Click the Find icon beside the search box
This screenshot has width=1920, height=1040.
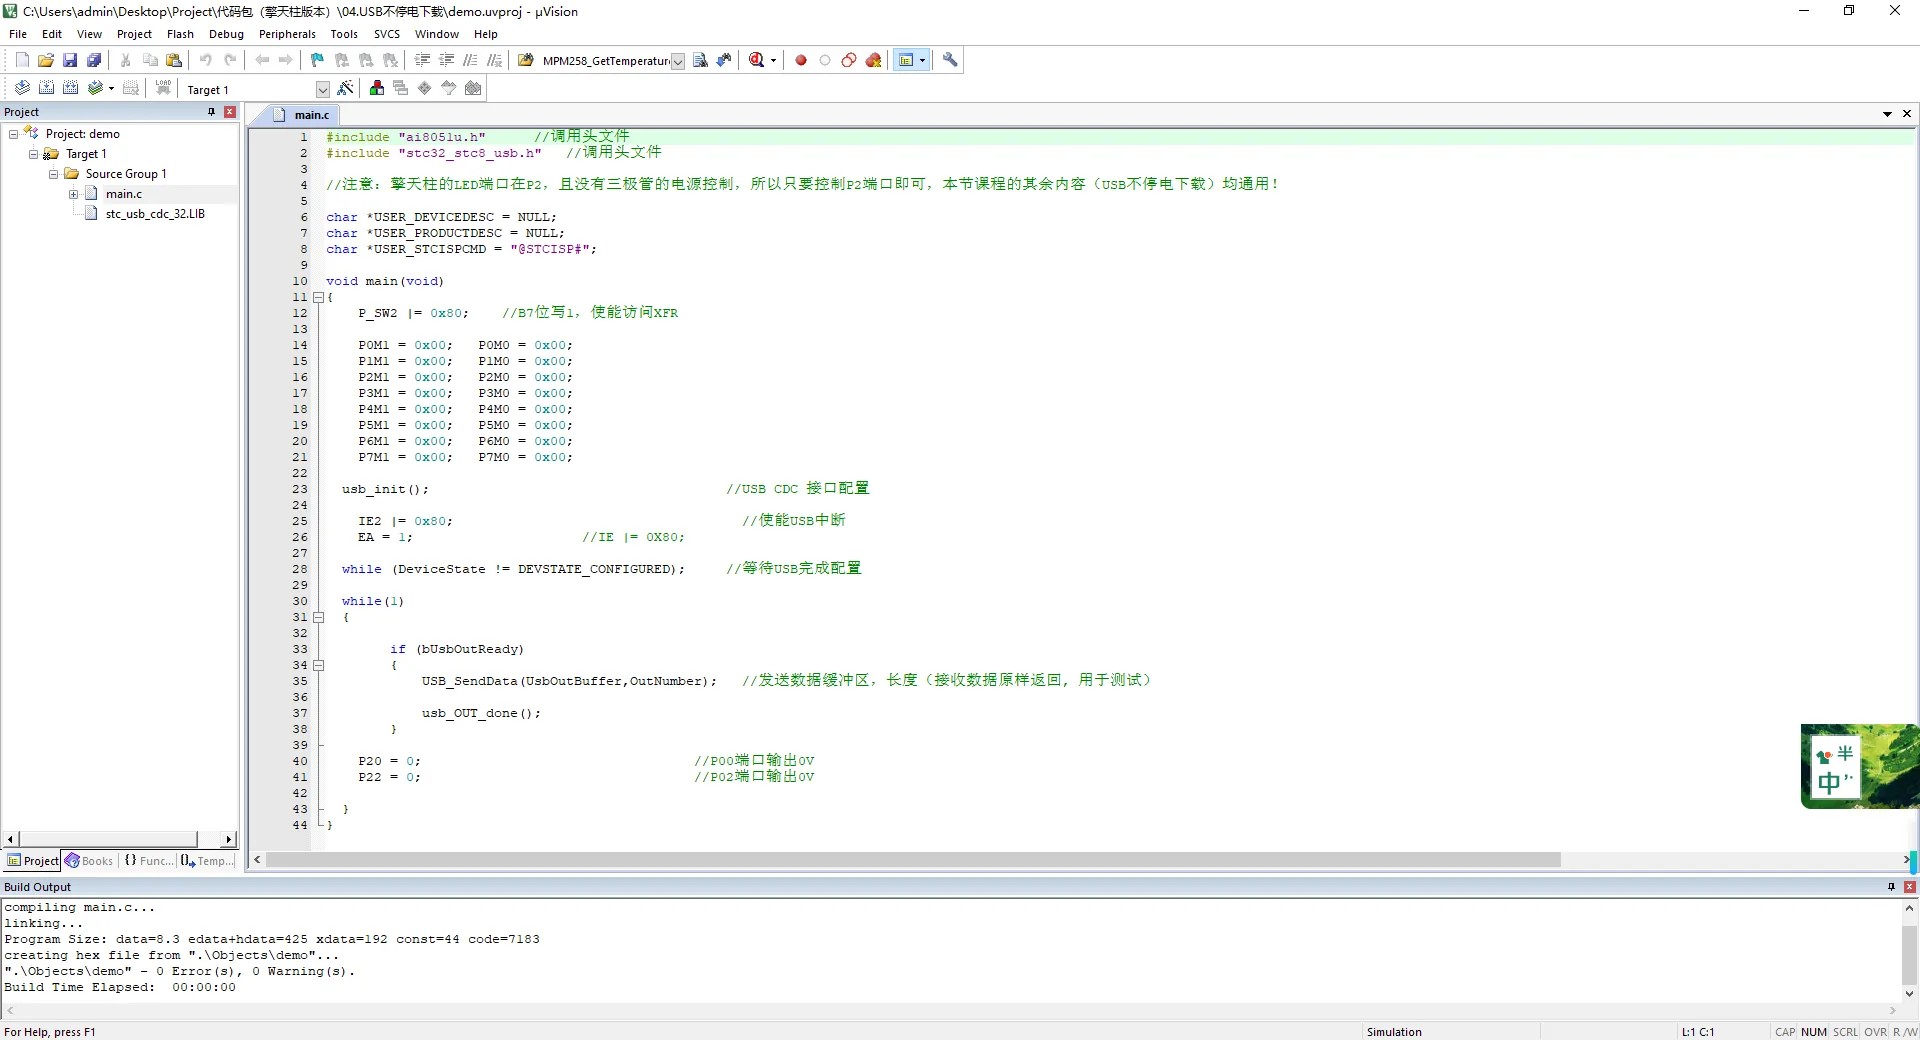(700, 60)
